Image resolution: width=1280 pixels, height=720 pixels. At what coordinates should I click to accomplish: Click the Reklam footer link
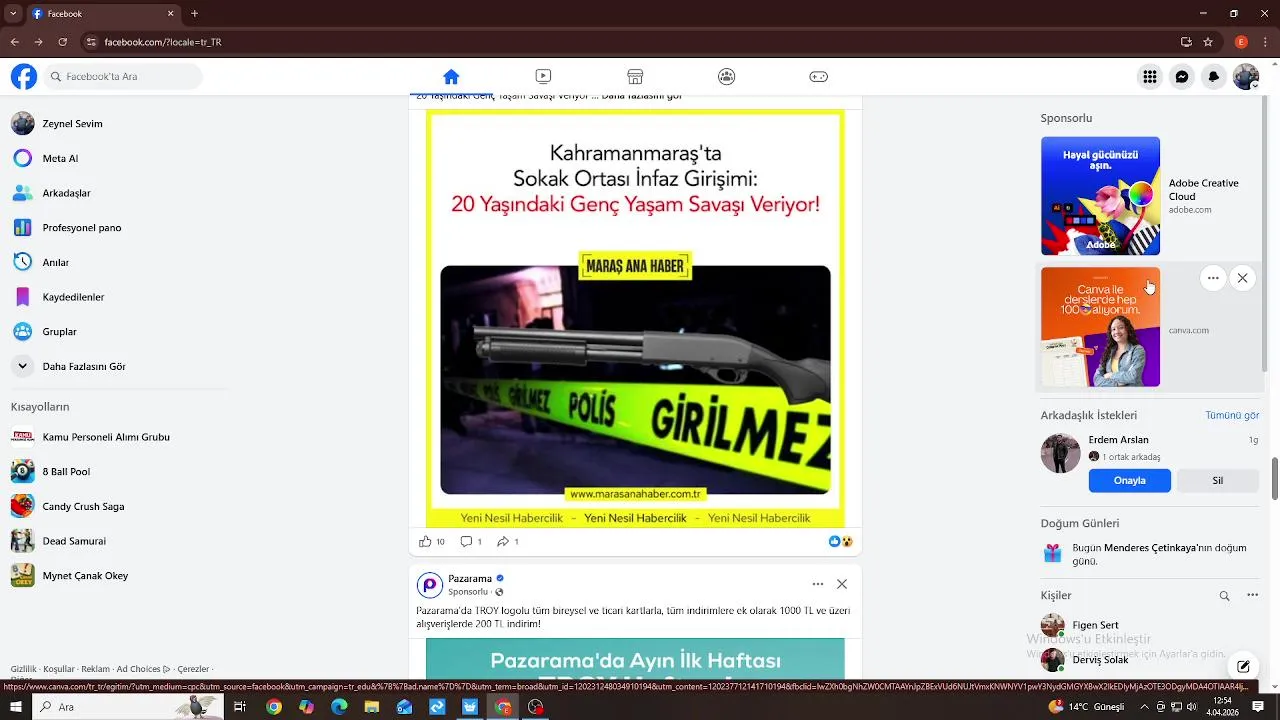pyautogui.click(x=95, y=669)
